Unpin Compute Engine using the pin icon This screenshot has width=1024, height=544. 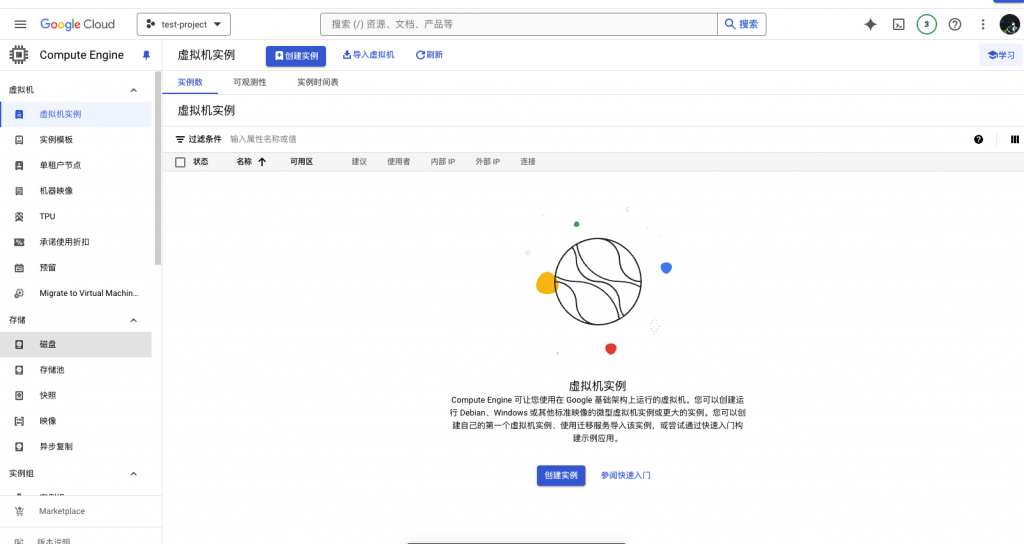point(146,56)
